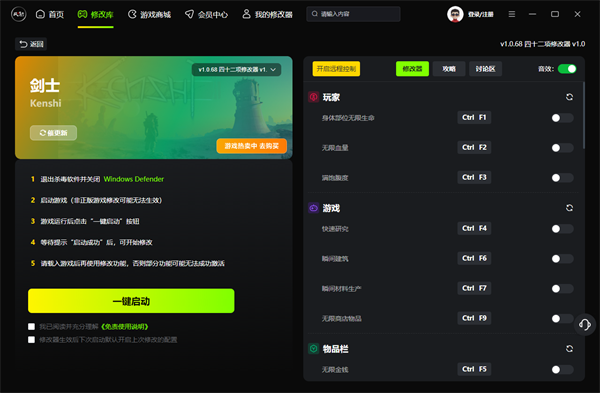
Task: Click the app logo in top-left corner
Action: [x=18, y=15]
